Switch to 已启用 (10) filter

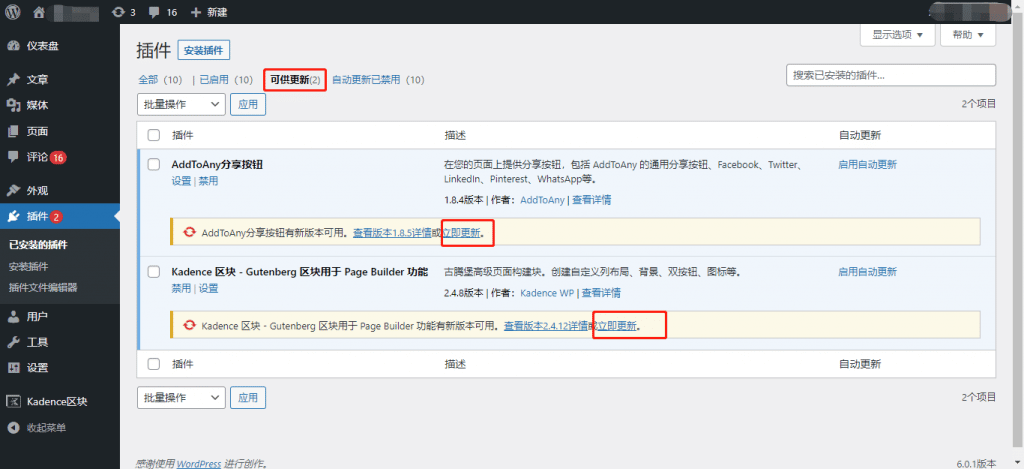[226, 80]
